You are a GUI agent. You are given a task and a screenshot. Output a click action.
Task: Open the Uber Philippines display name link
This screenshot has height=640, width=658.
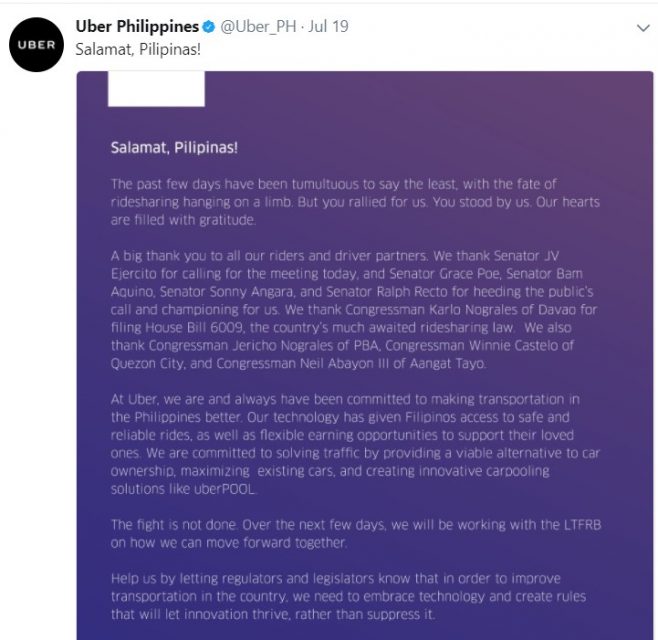click(137, 26)
